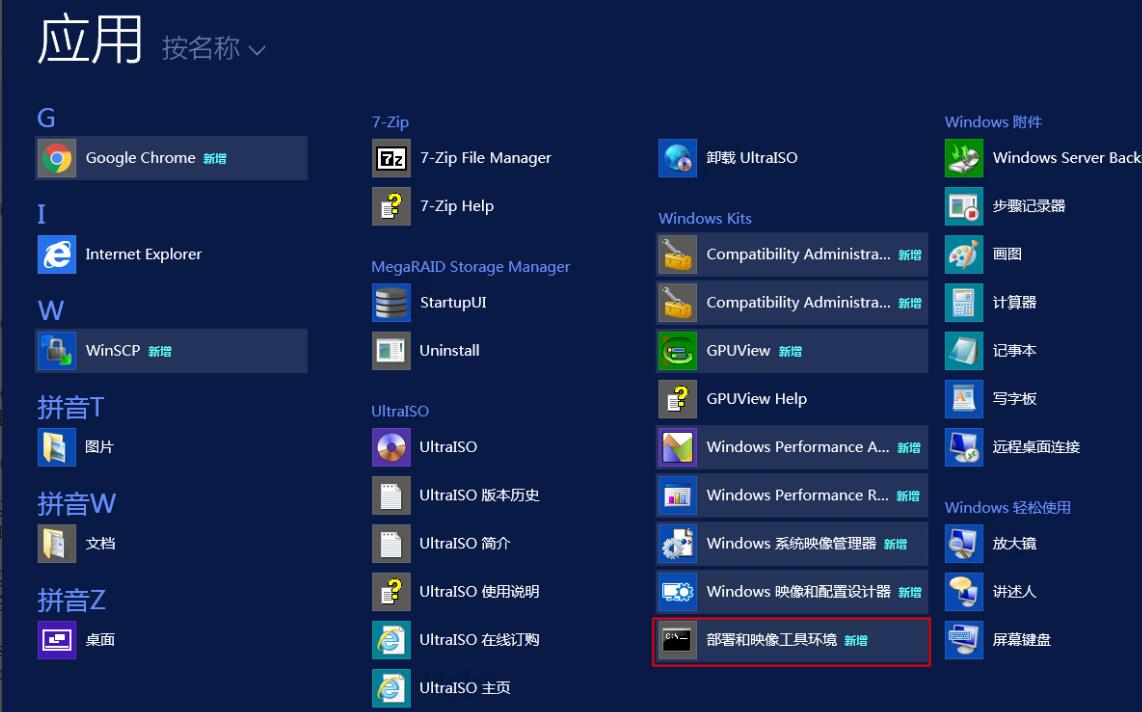
Task: Click the "Windows 附件" category header
Action: (x=993, y=122)
